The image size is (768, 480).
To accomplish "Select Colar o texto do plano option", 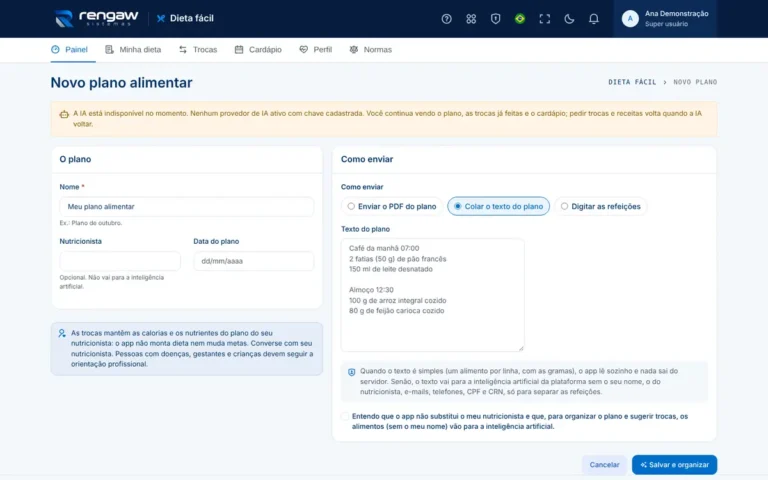I will tap(499, 206).
